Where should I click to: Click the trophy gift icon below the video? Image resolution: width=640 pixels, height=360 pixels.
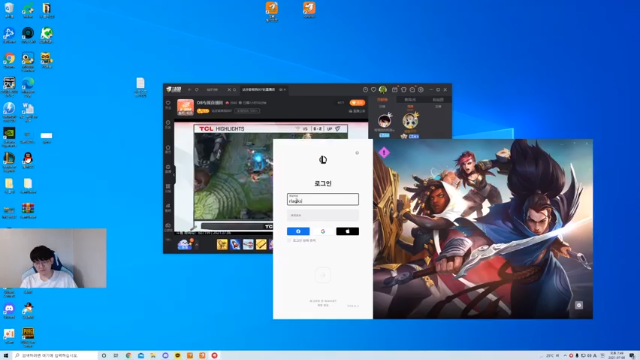tap(222, 244)
